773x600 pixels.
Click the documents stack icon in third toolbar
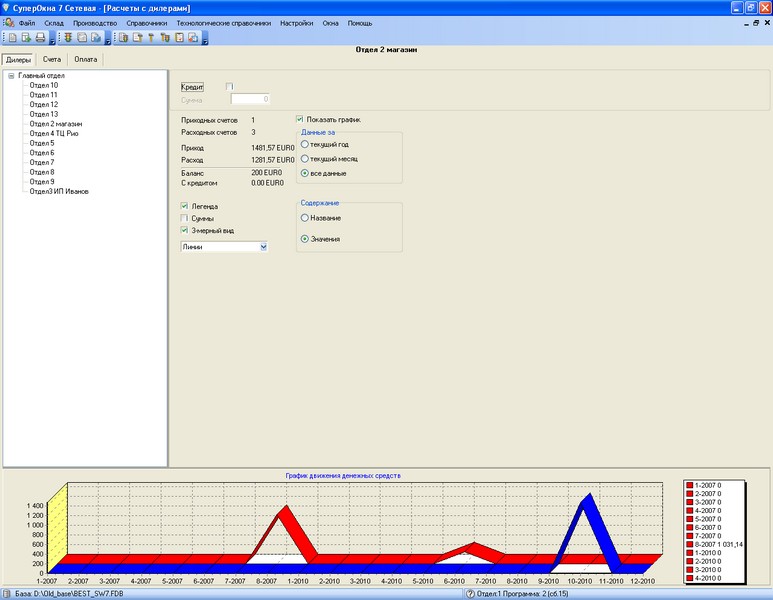pos(123,37)
